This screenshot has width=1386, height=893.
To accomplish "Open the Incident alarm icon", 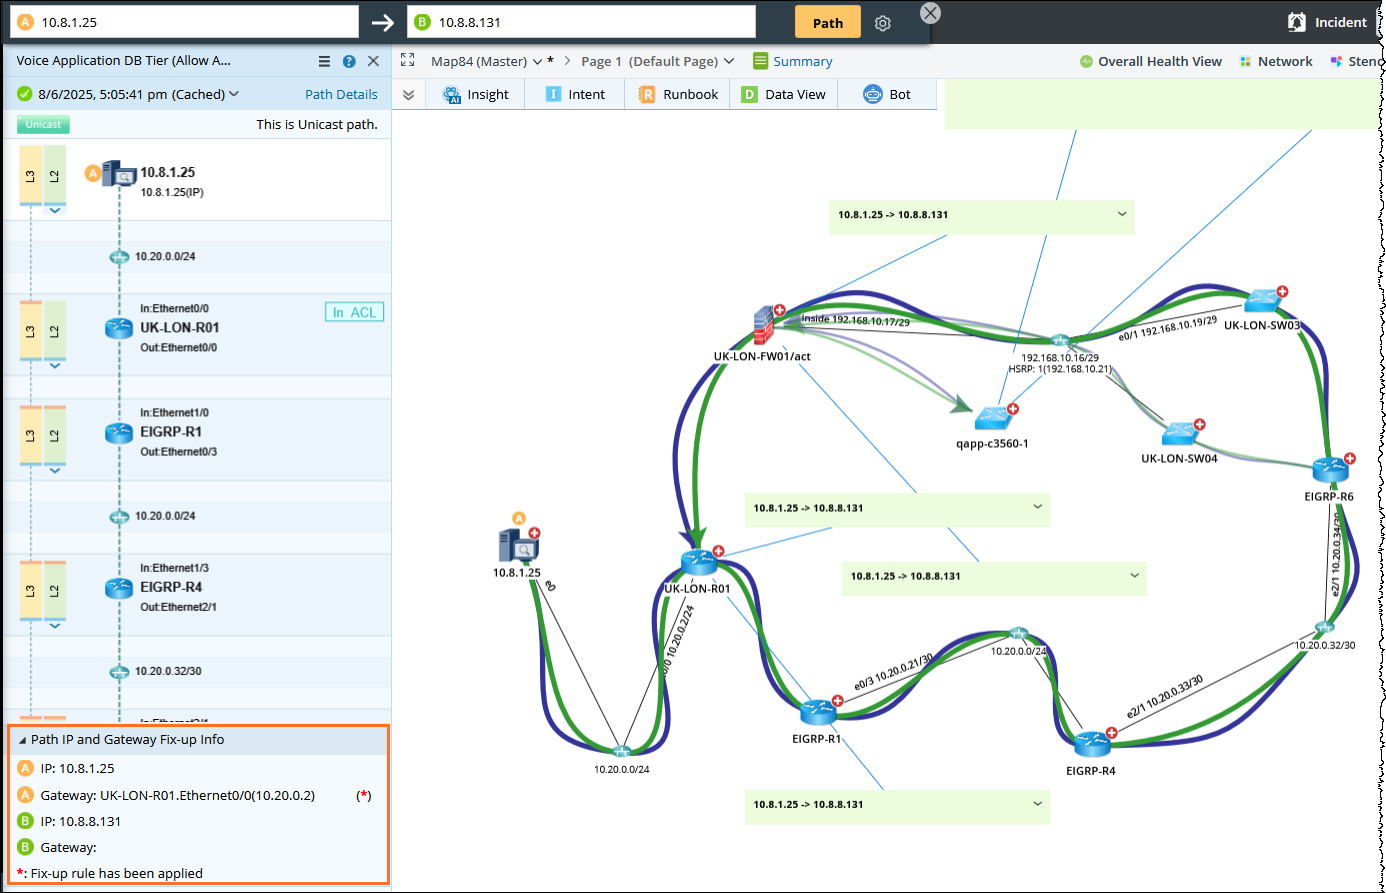I will click(x=1297, y=22).
